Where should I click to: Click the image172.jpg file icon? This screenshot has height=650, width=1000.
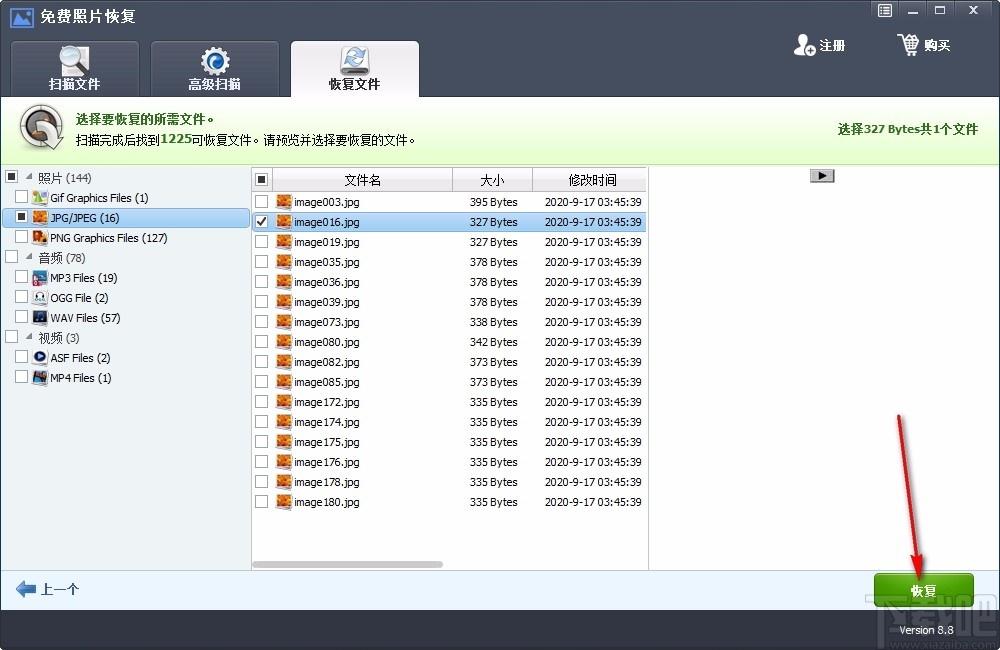coord(284,401)
